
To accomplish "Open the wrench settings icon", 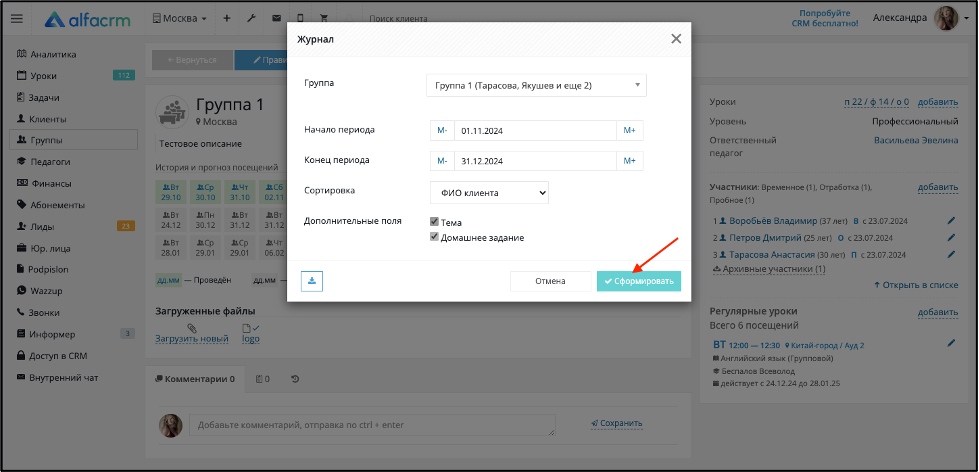I will [x=251, y=19].
